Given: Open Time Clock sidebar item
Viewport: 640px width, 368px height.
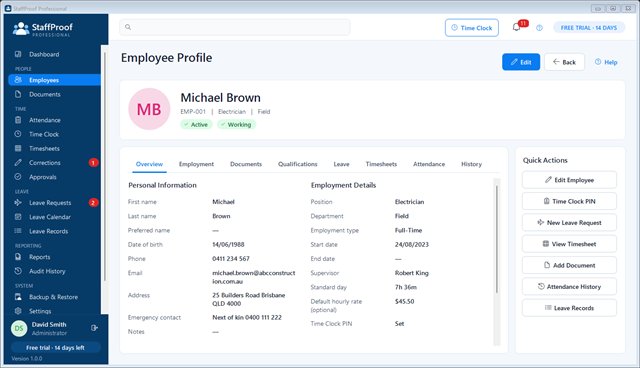Looking at the screenshot, I should [54, 134].
